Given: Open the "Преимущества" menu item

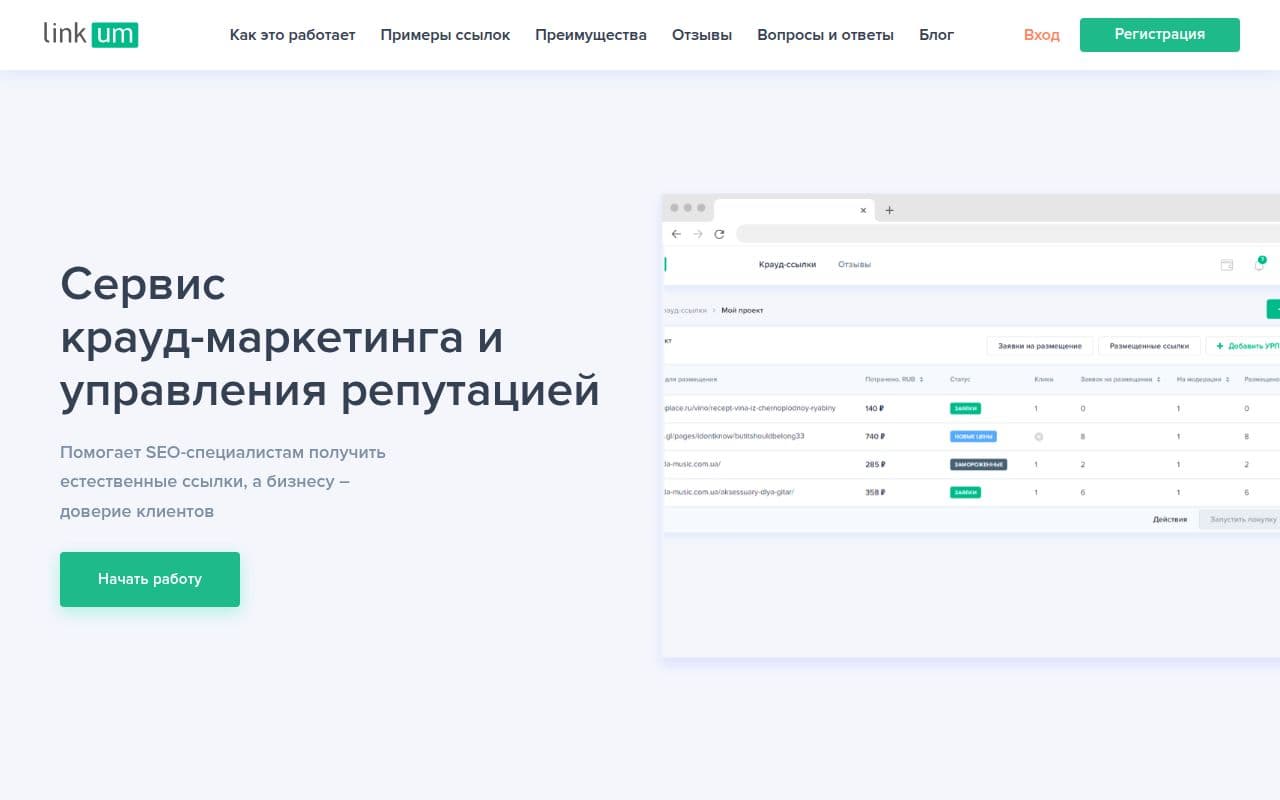Looking at the screenshot, I should [x=591, y=35].
